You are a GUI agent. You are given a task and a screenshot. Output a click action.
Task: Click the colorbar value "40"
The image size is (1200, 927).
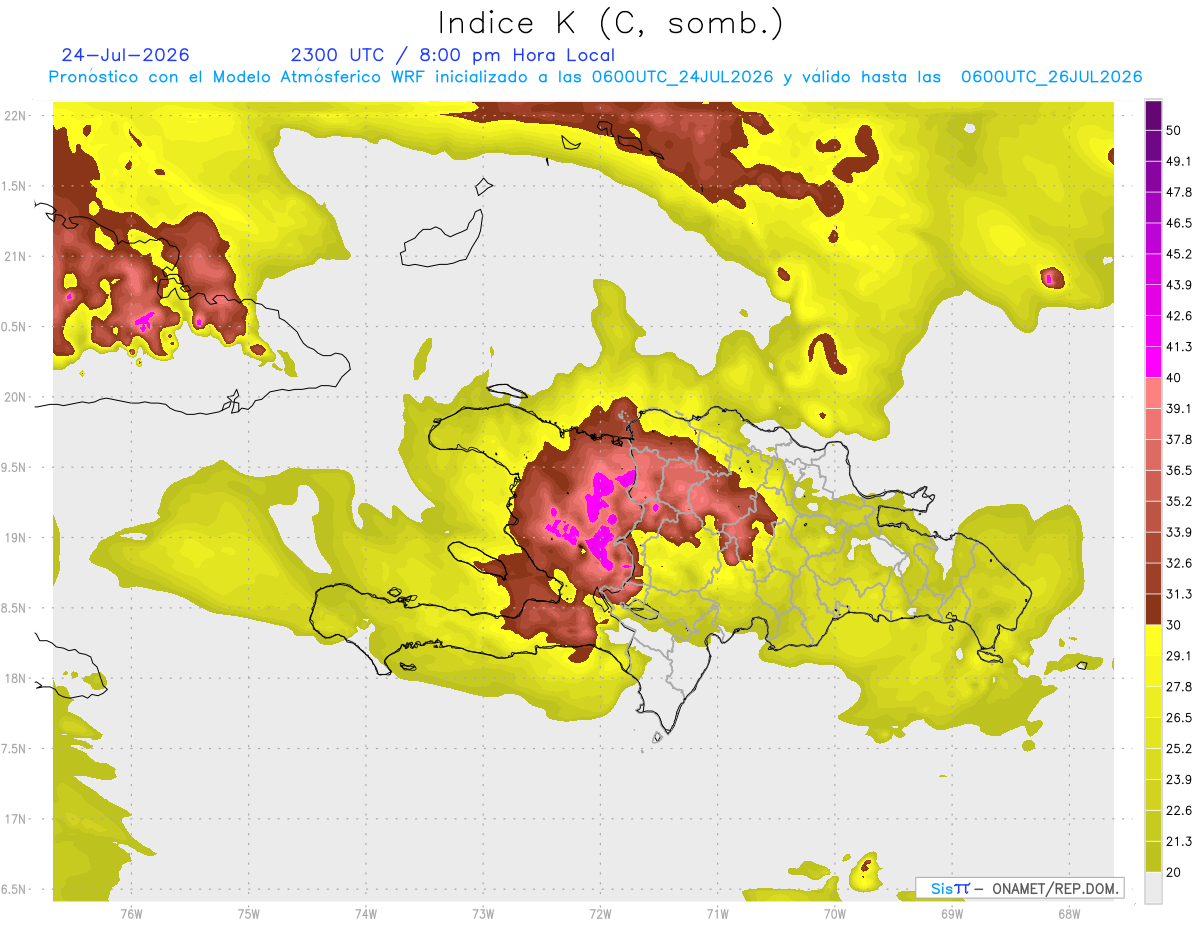coord(1175,378)
